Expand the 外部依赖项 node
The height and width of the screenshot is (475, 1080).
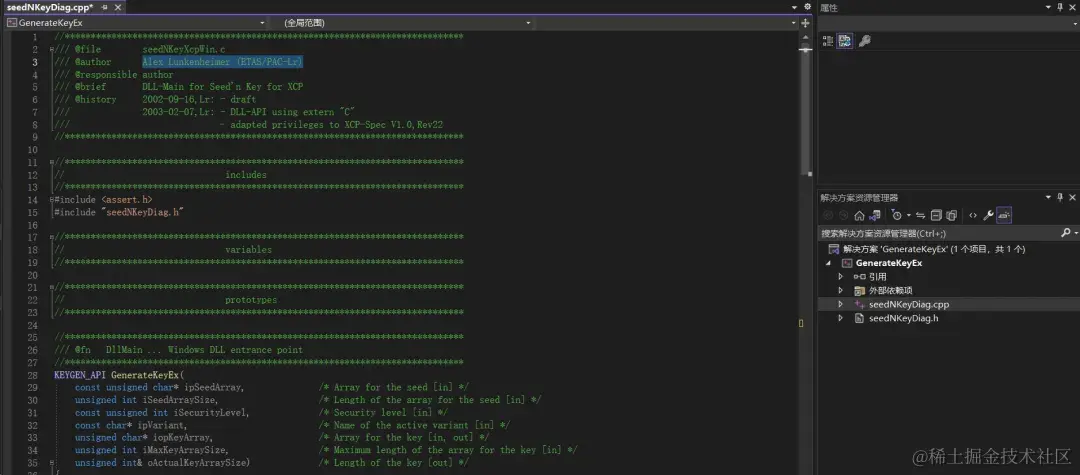click(x=840, y=291)
